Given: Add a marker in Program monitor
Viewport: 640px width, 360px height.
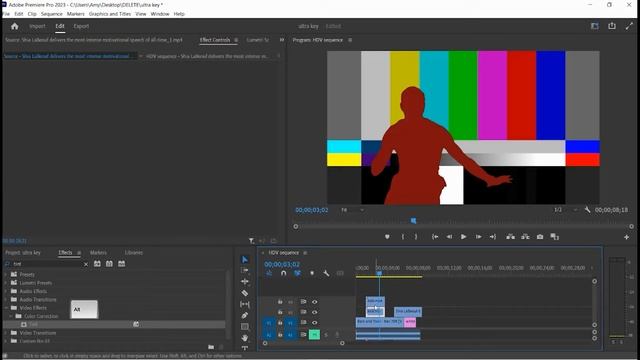Looking at the screenshot, I should (387, 237).
